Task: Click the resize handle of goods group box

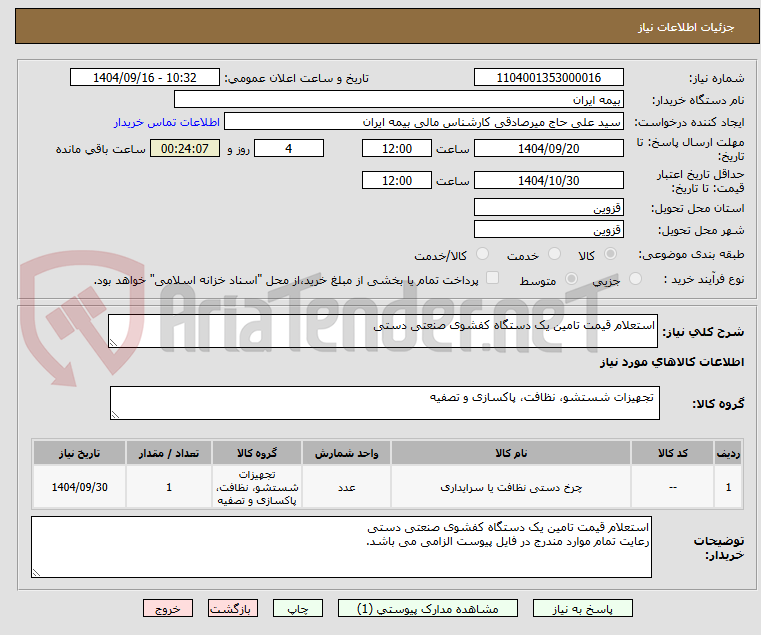Action: [116, 415]
